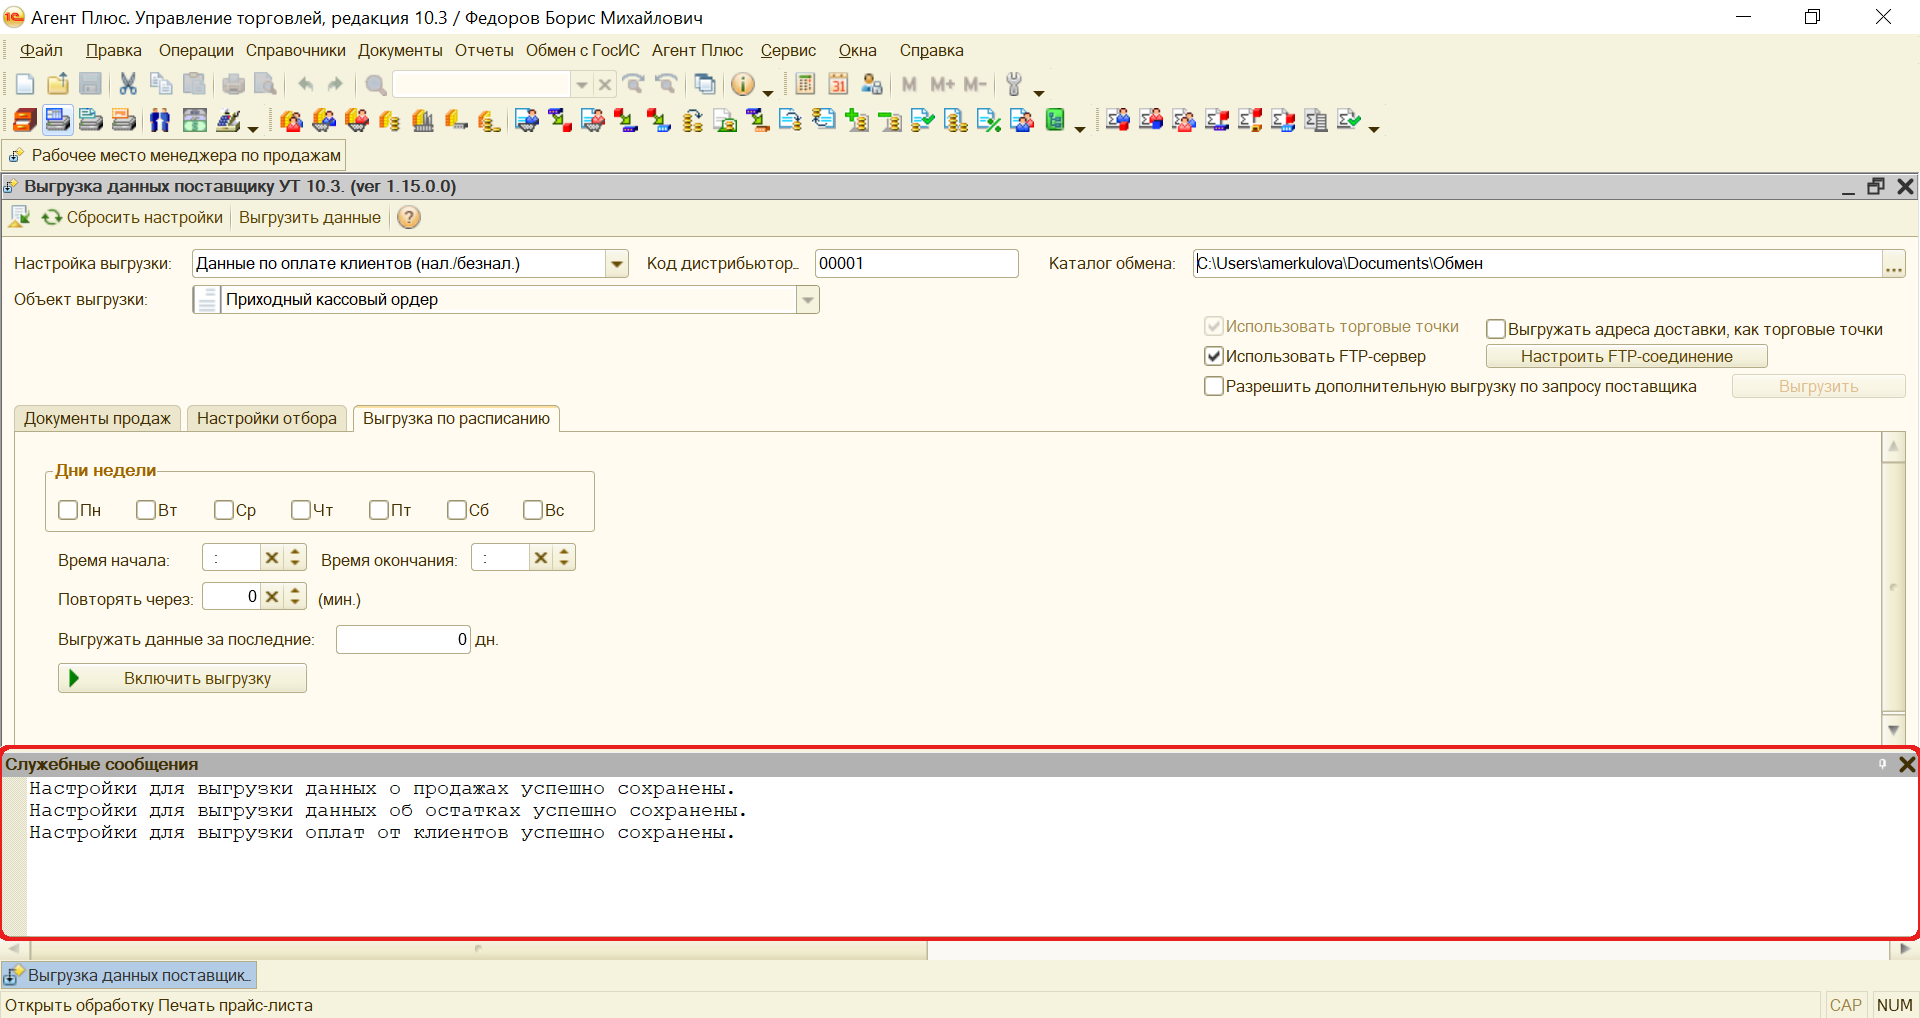Viewport: 1920px width, 1018px height.
Task: Open the Агент Плюс menu
Action: [x=697, y=51]
